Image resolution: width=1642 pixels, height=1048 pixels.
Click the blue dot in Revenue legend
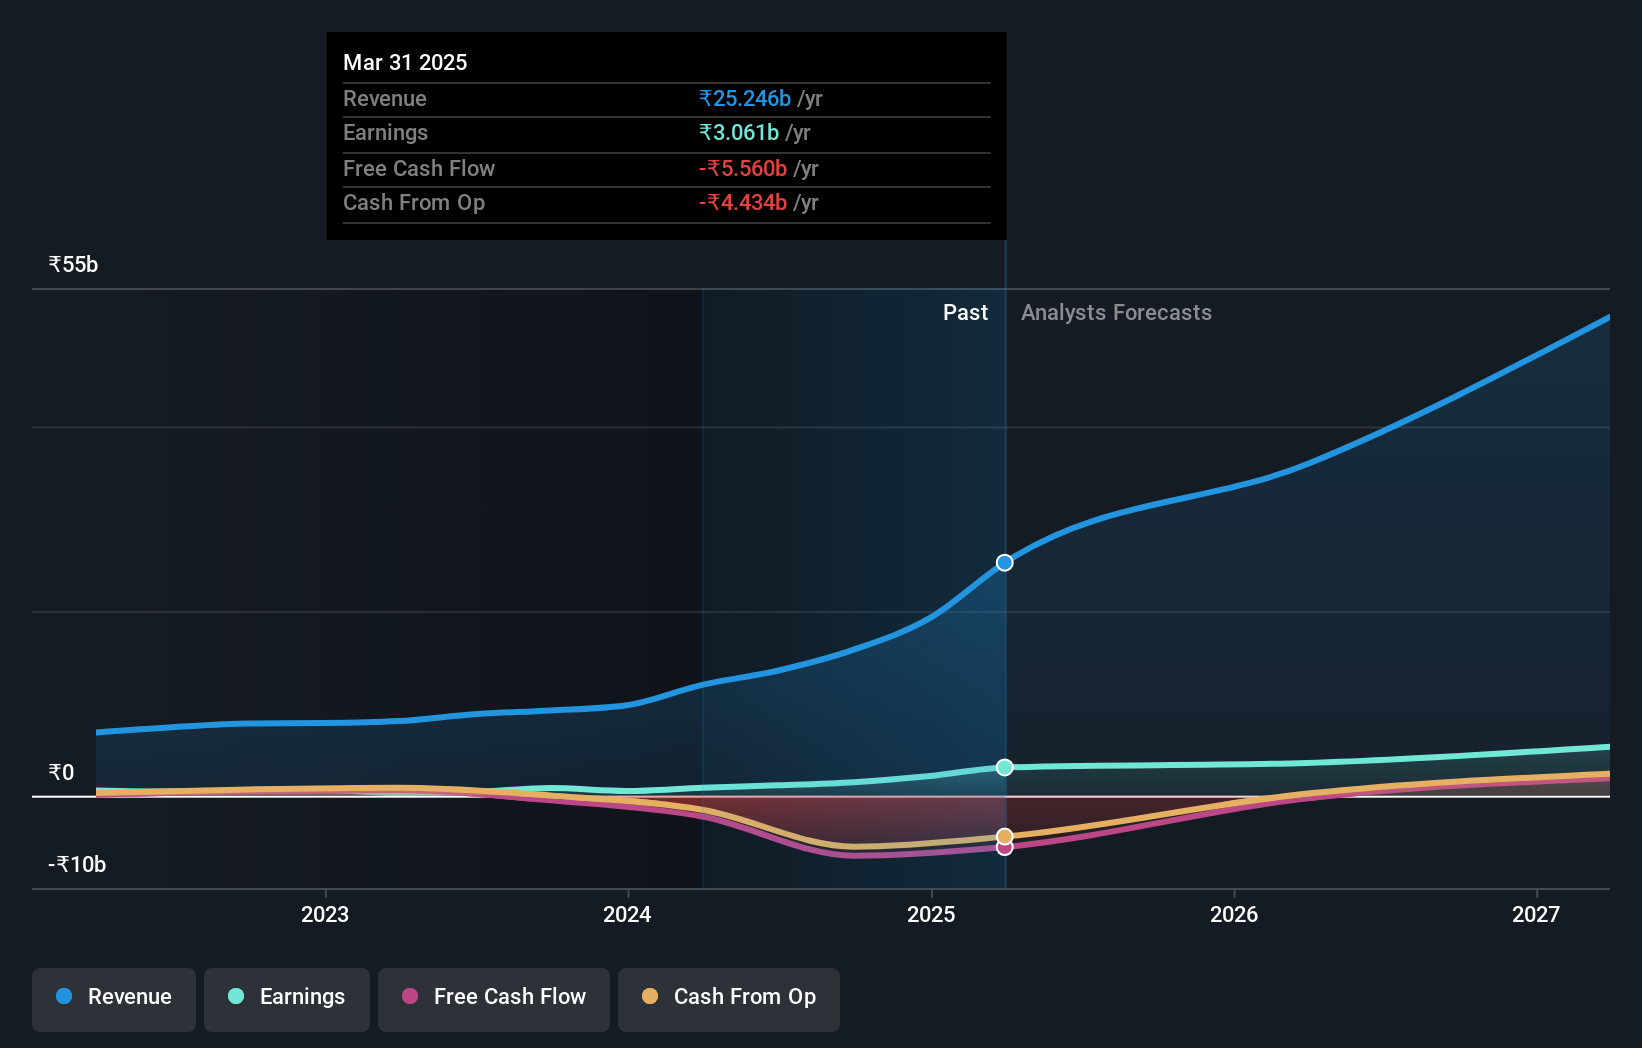64,996
